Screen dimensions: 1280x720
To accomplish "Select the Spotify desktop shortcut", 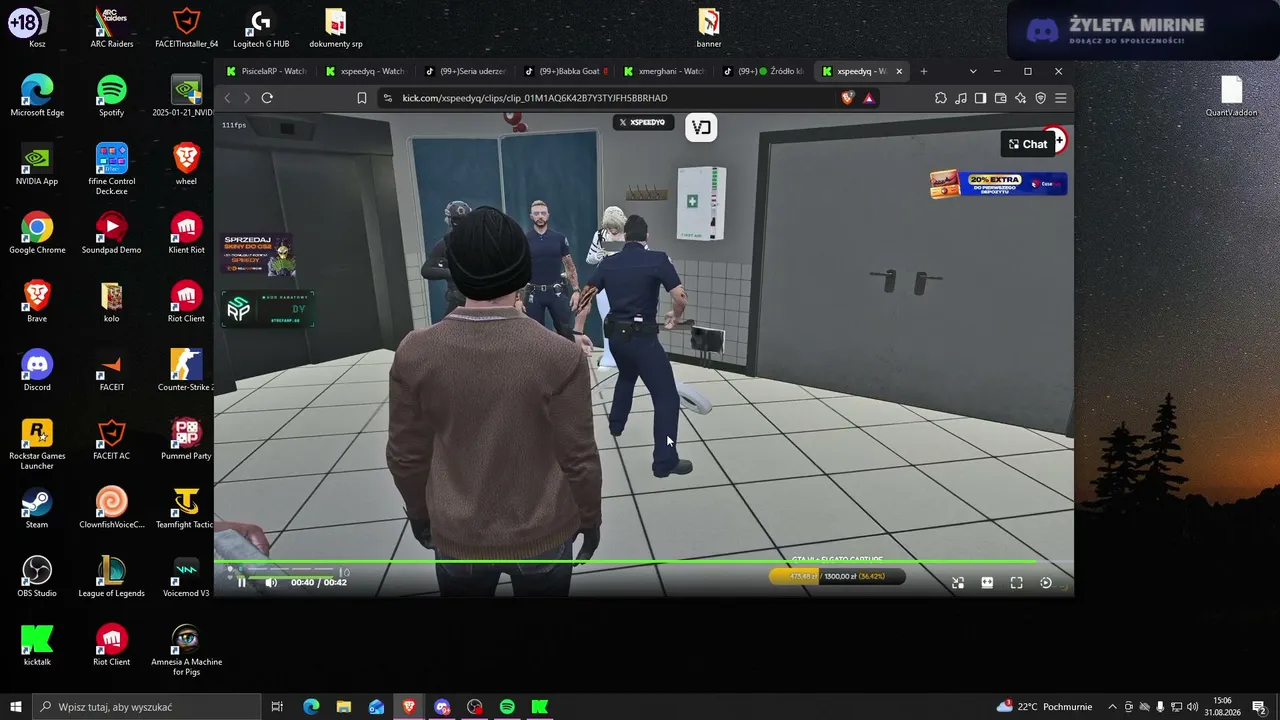I will pos(111,96).
